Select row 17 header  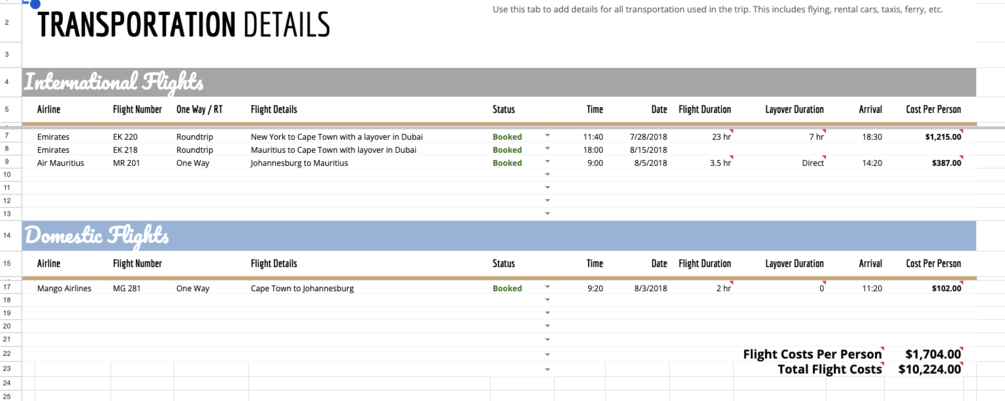pos(8,288)
